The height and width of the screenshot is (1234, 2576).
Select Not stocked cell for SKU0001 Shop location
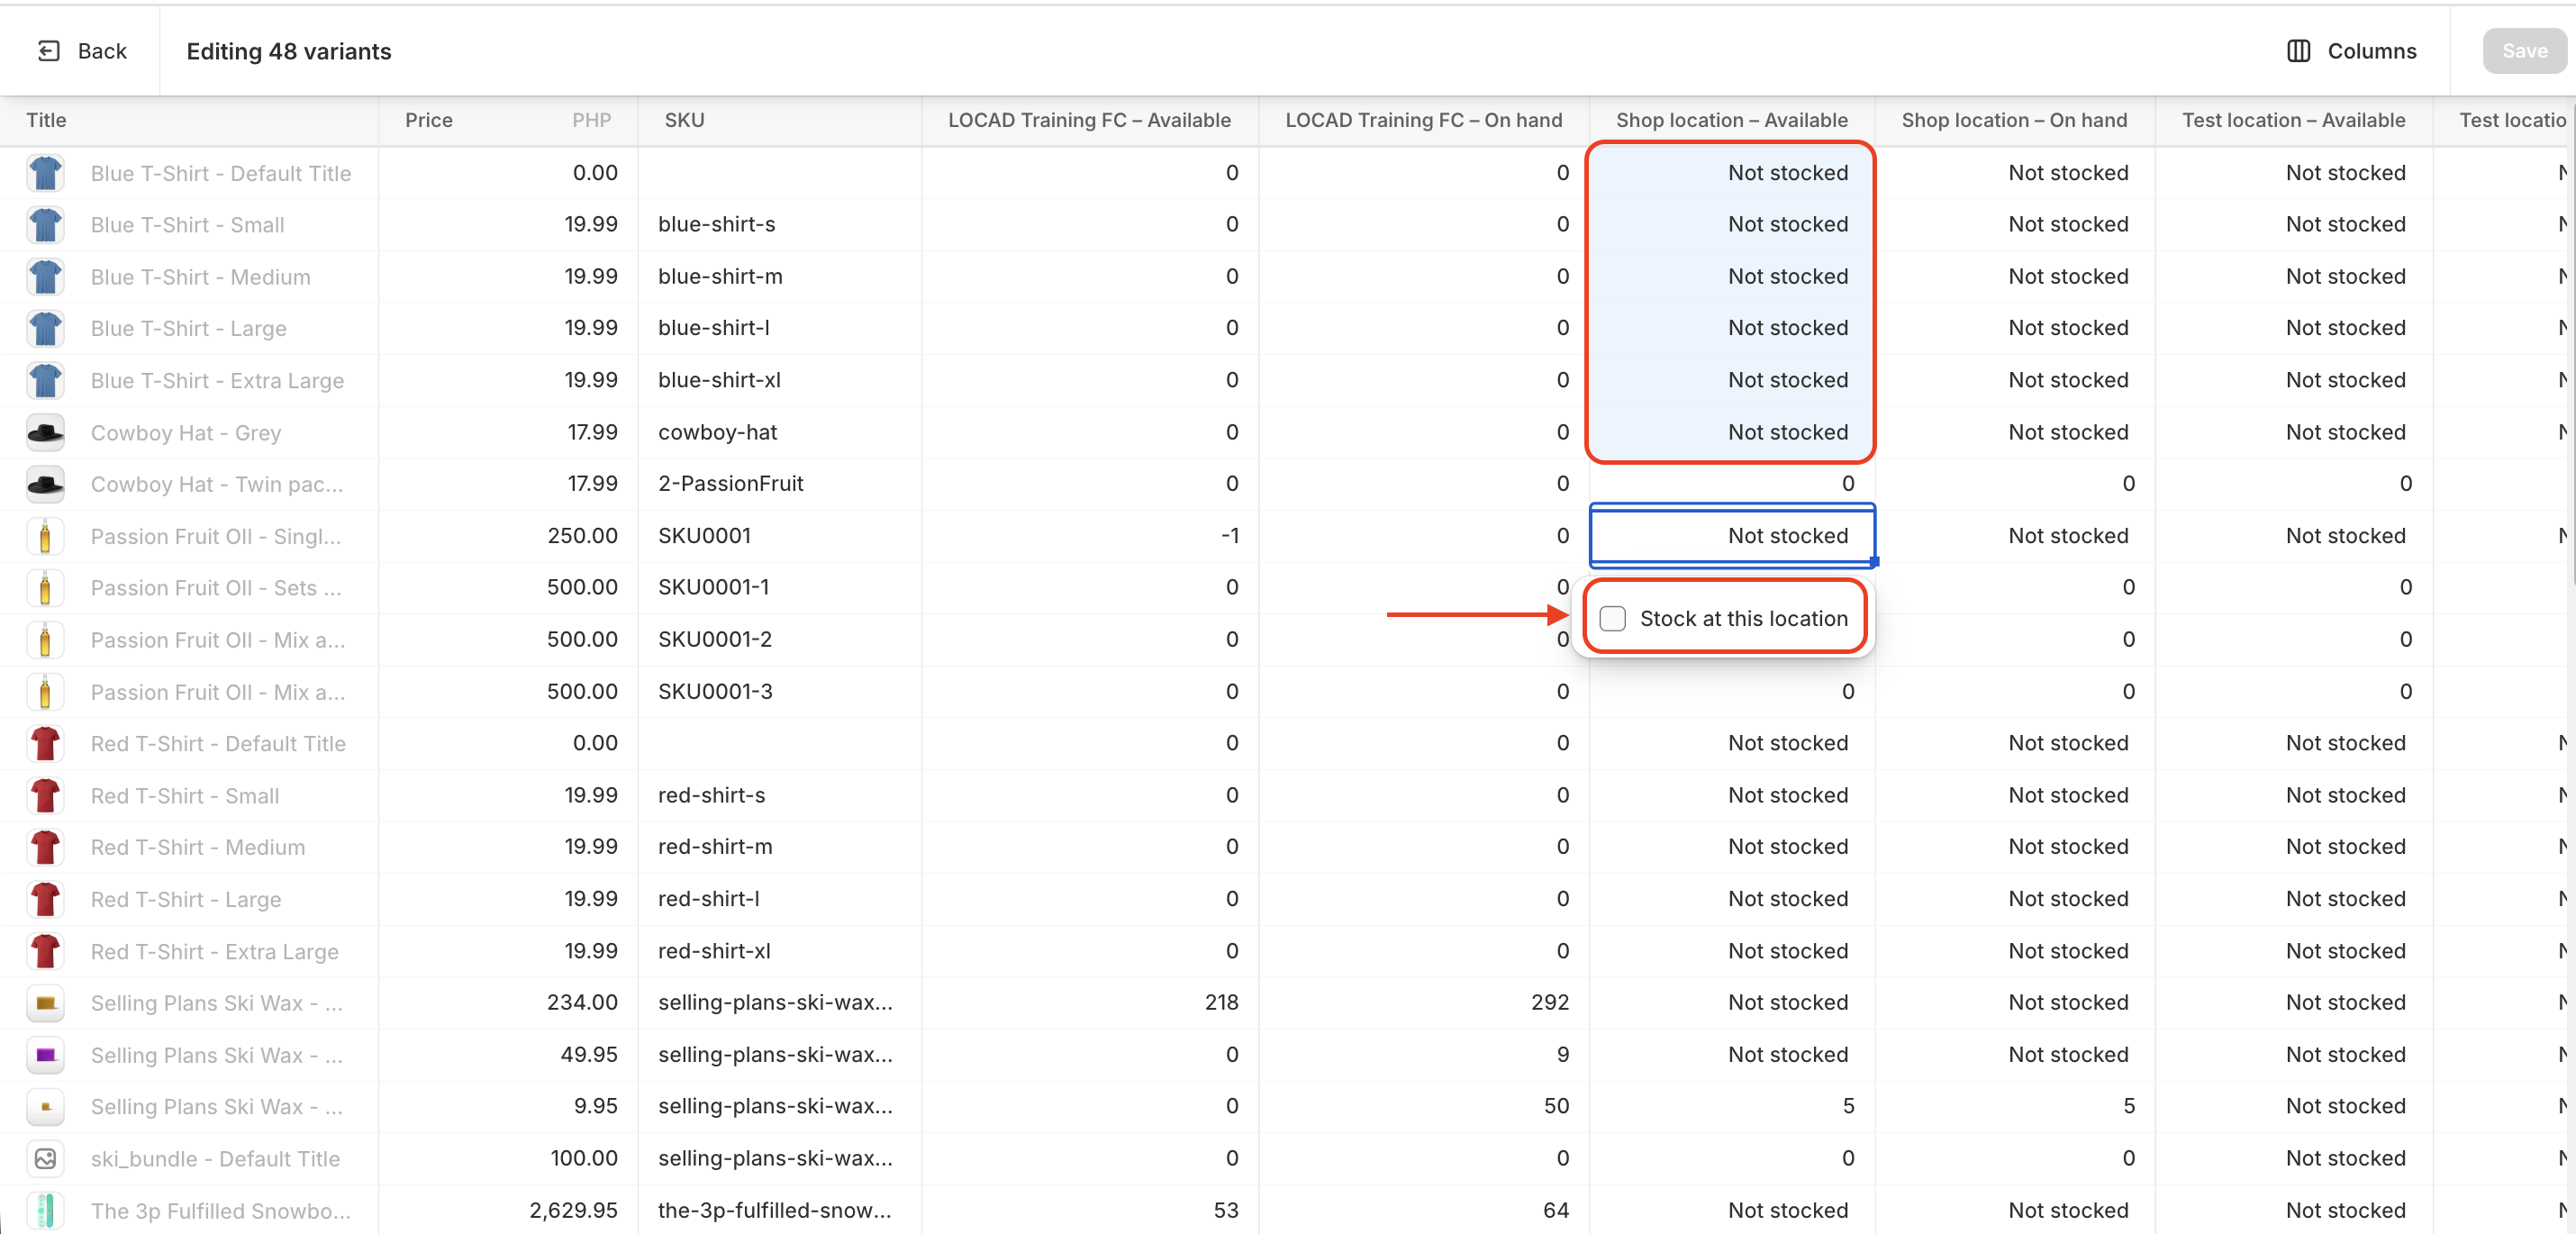coord(1731,536)
